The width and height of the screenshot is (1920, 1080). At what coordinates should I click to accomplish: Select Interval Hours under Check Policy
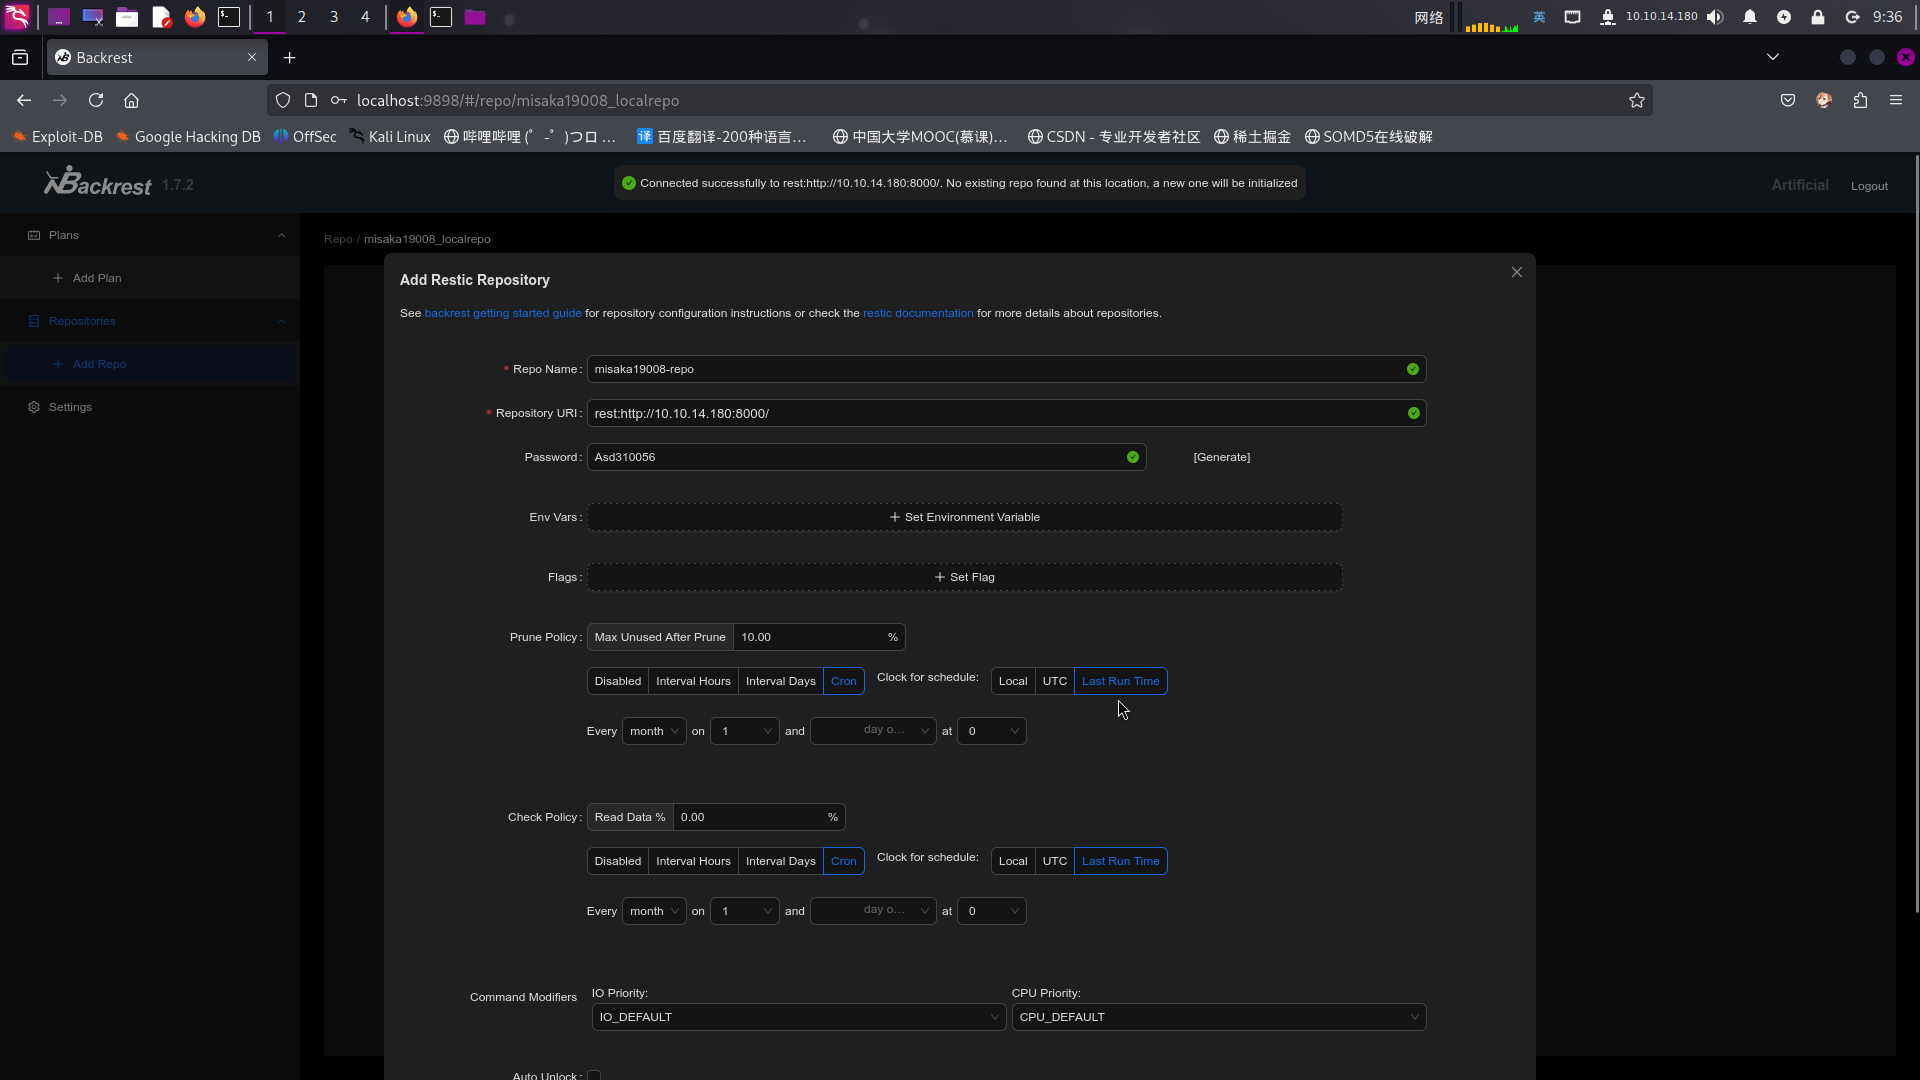693,861
